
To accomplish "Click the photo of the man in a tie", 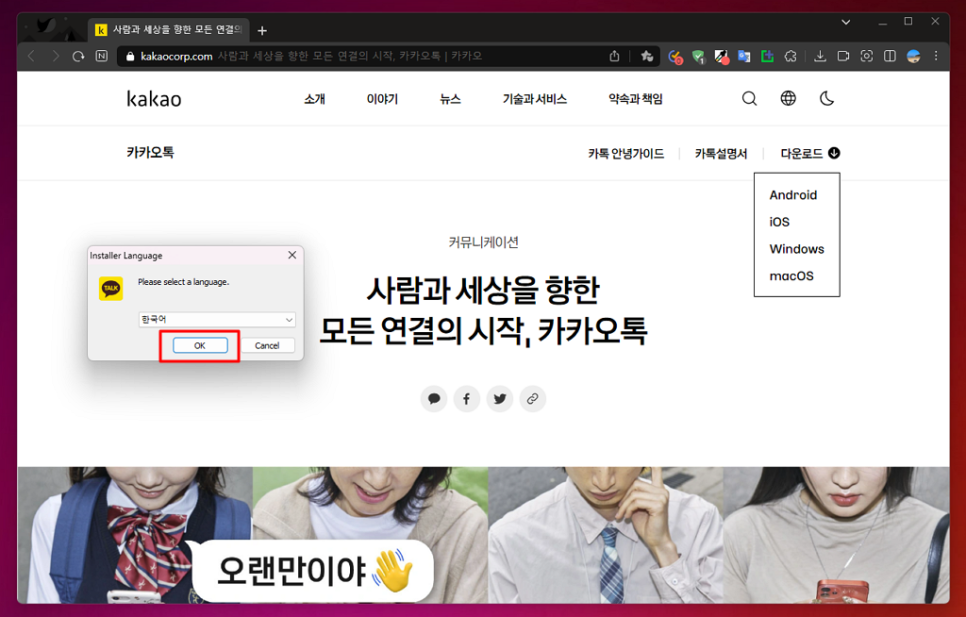I will pyautogui.click(x=606, y=534).
